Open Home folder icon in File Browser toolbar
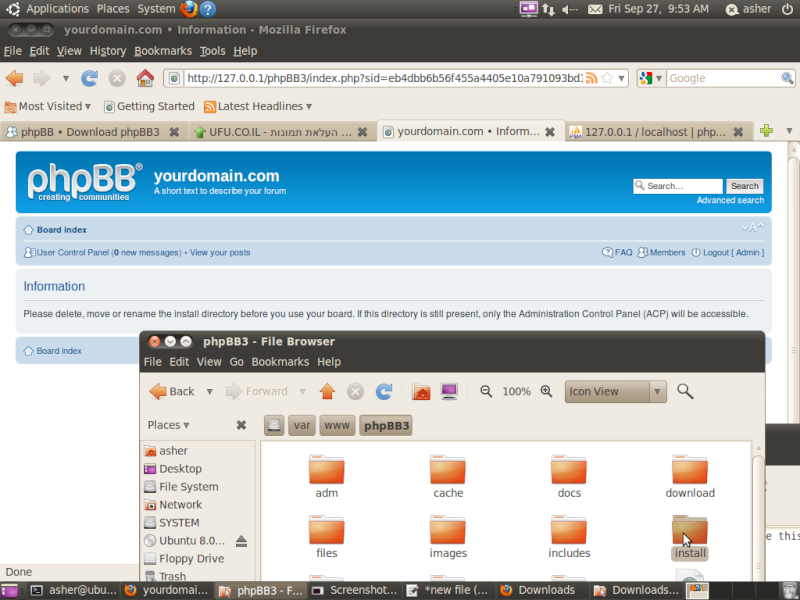 click(x=421, y=391)
